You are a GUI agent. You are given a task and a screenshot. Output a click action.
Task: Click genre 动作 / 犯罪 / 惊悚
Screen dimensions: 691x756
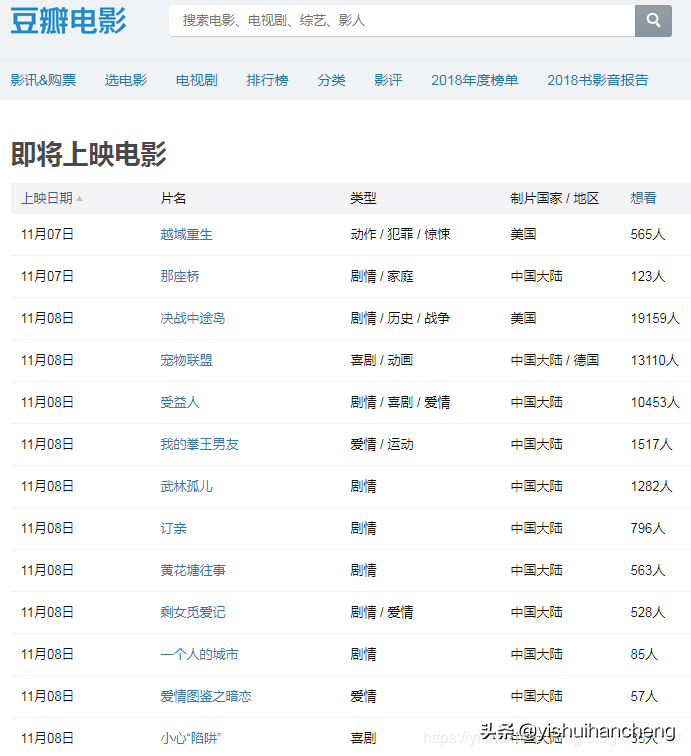pos(400,234)
